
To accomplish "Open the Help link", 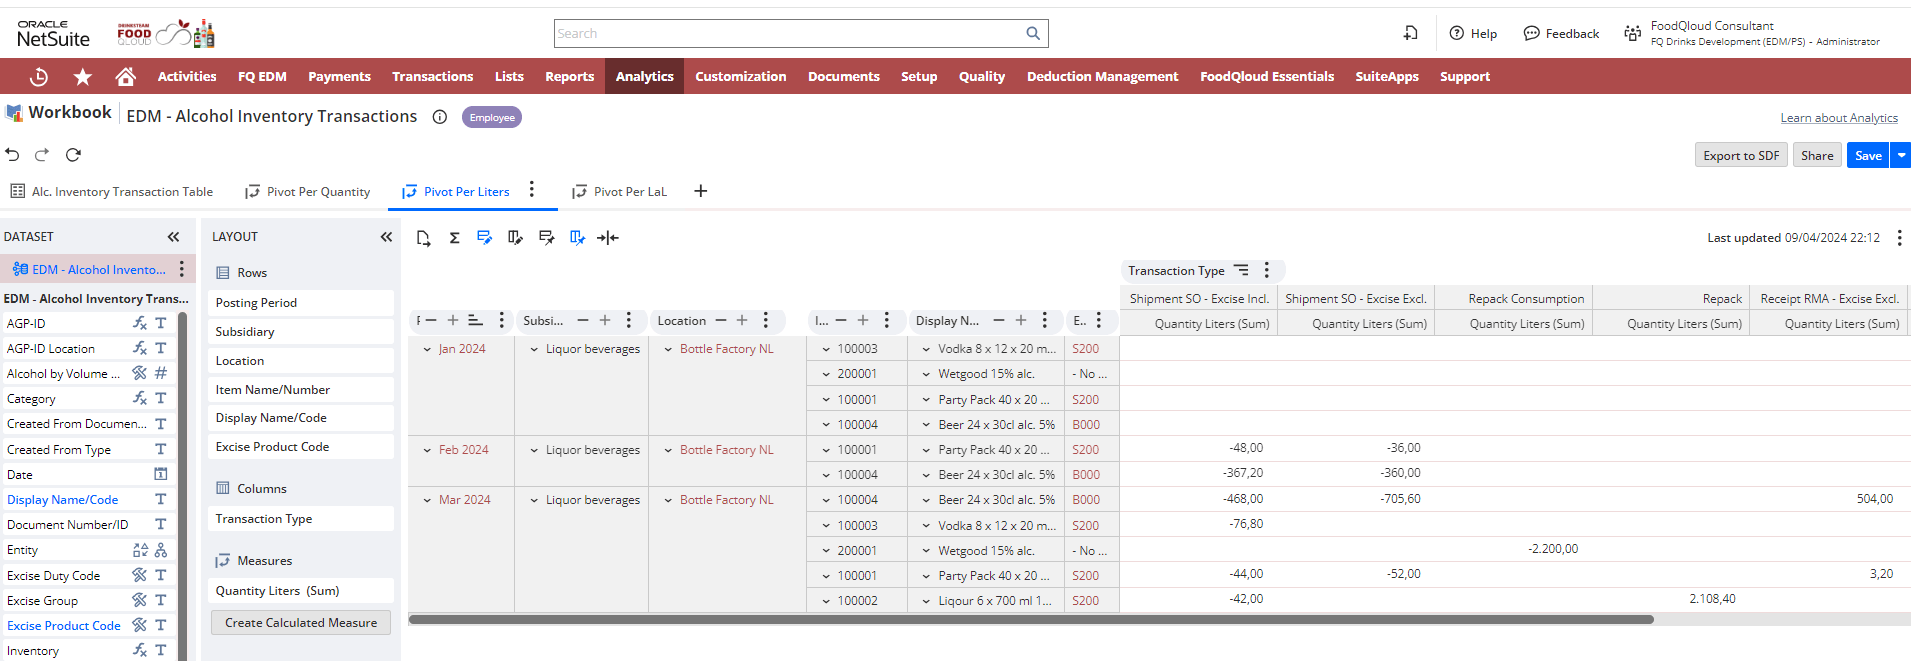I will [1473, 33].
